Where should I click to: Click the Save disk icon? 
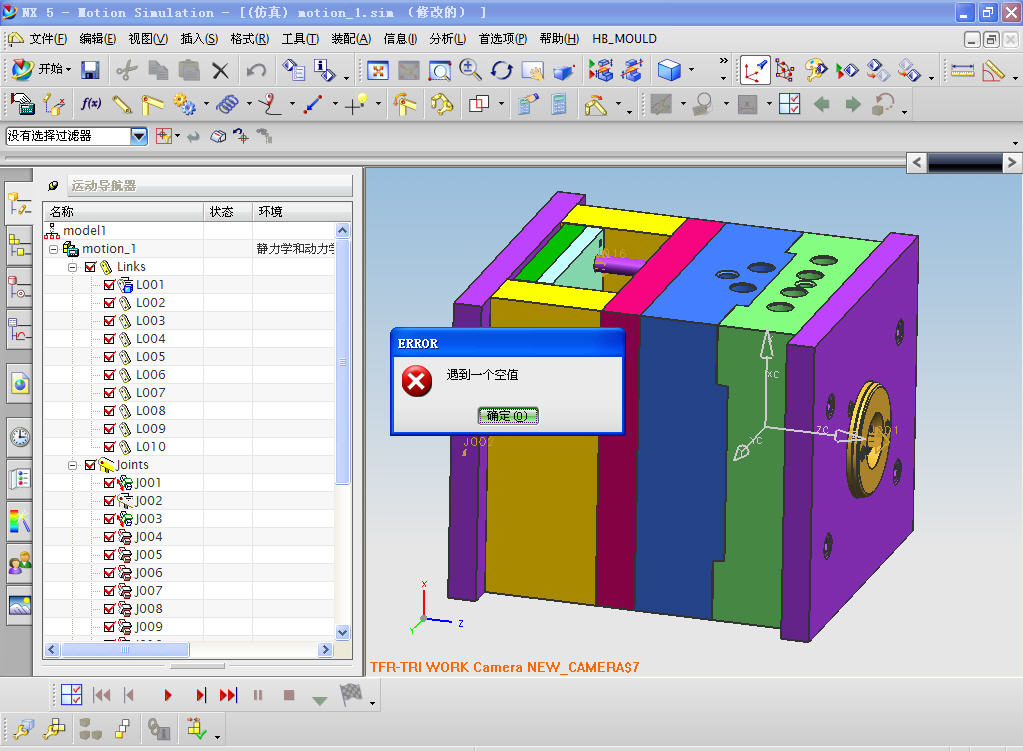pyautogui.click(x=90, y=70)
